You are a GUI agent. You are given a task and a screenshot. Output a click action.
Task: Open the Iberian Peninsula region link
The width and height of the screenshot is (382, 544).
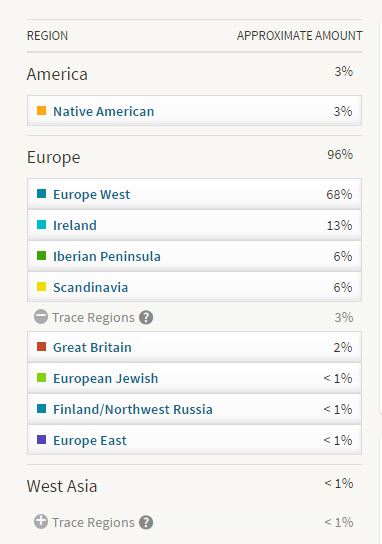click(x=107, y=256)
